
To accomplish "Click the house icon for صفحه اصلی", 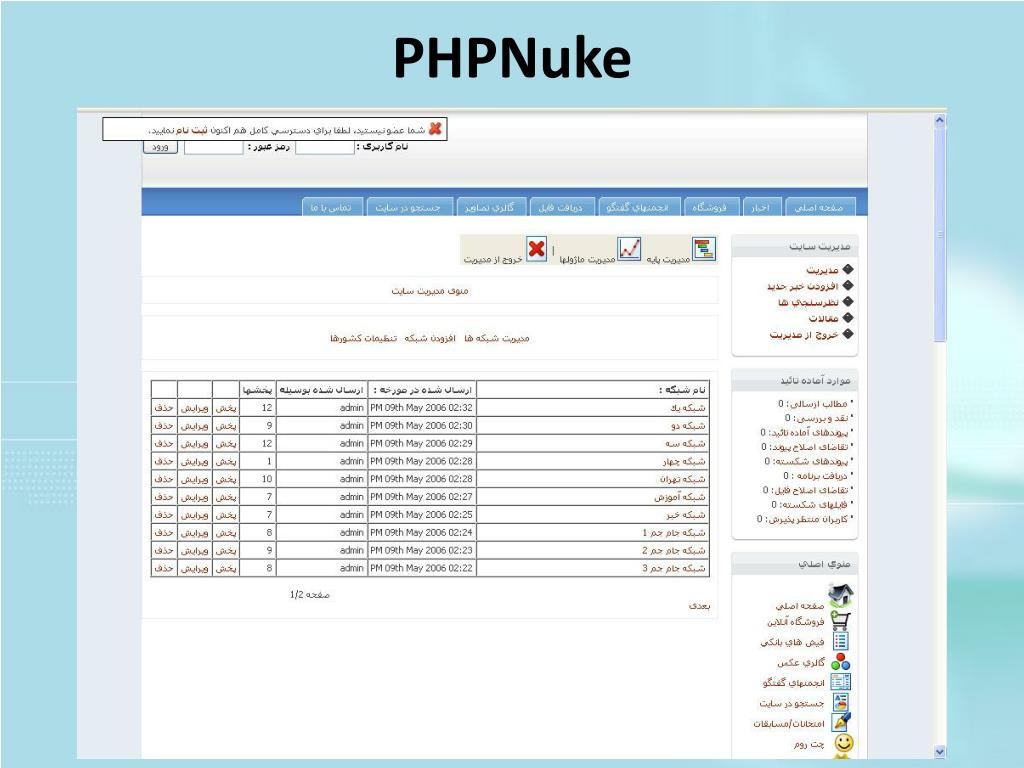I will (x=840, y=596).
